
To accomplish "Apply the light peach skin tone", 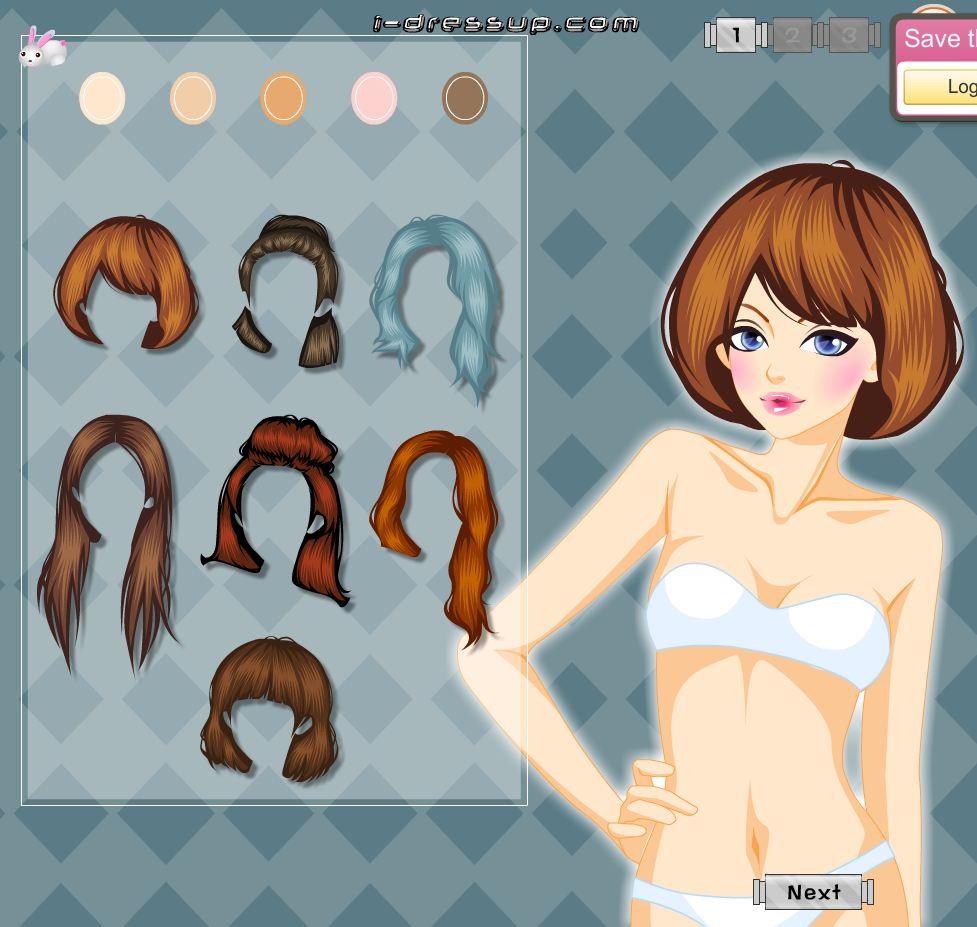I will (x=193, y=98).
